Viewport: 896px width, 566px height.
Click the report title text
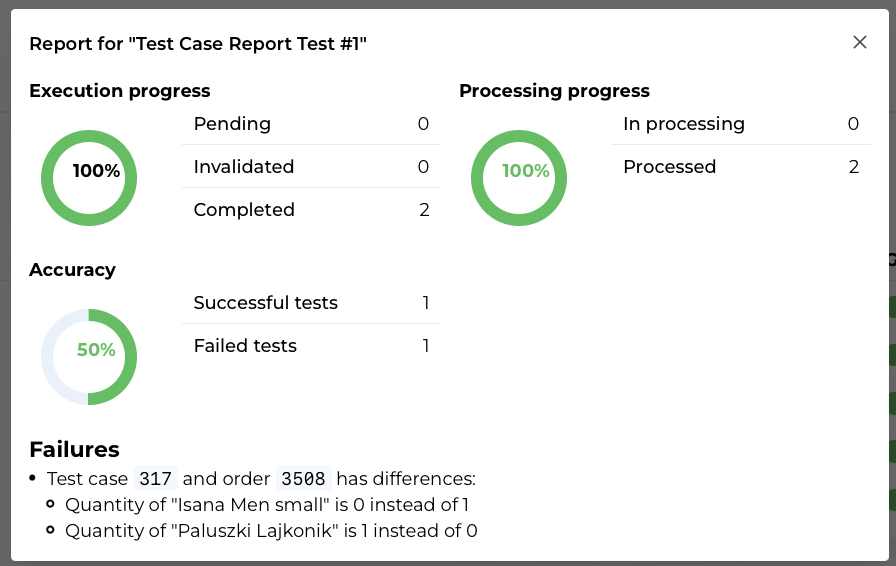198,43
